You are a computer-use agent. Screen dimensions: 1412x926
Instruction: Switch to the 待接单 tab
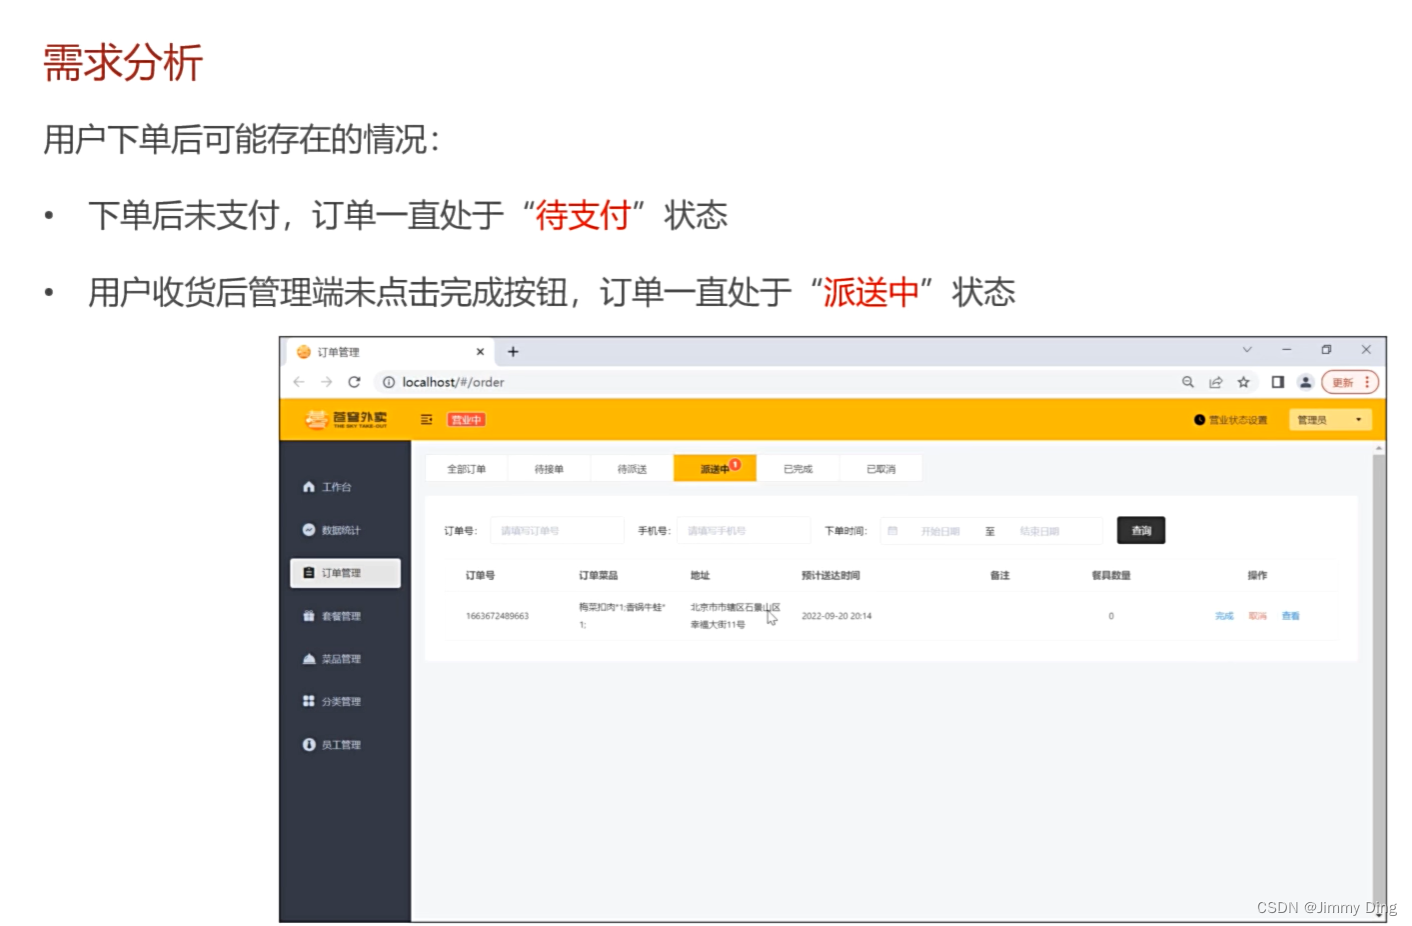[549, 469]
